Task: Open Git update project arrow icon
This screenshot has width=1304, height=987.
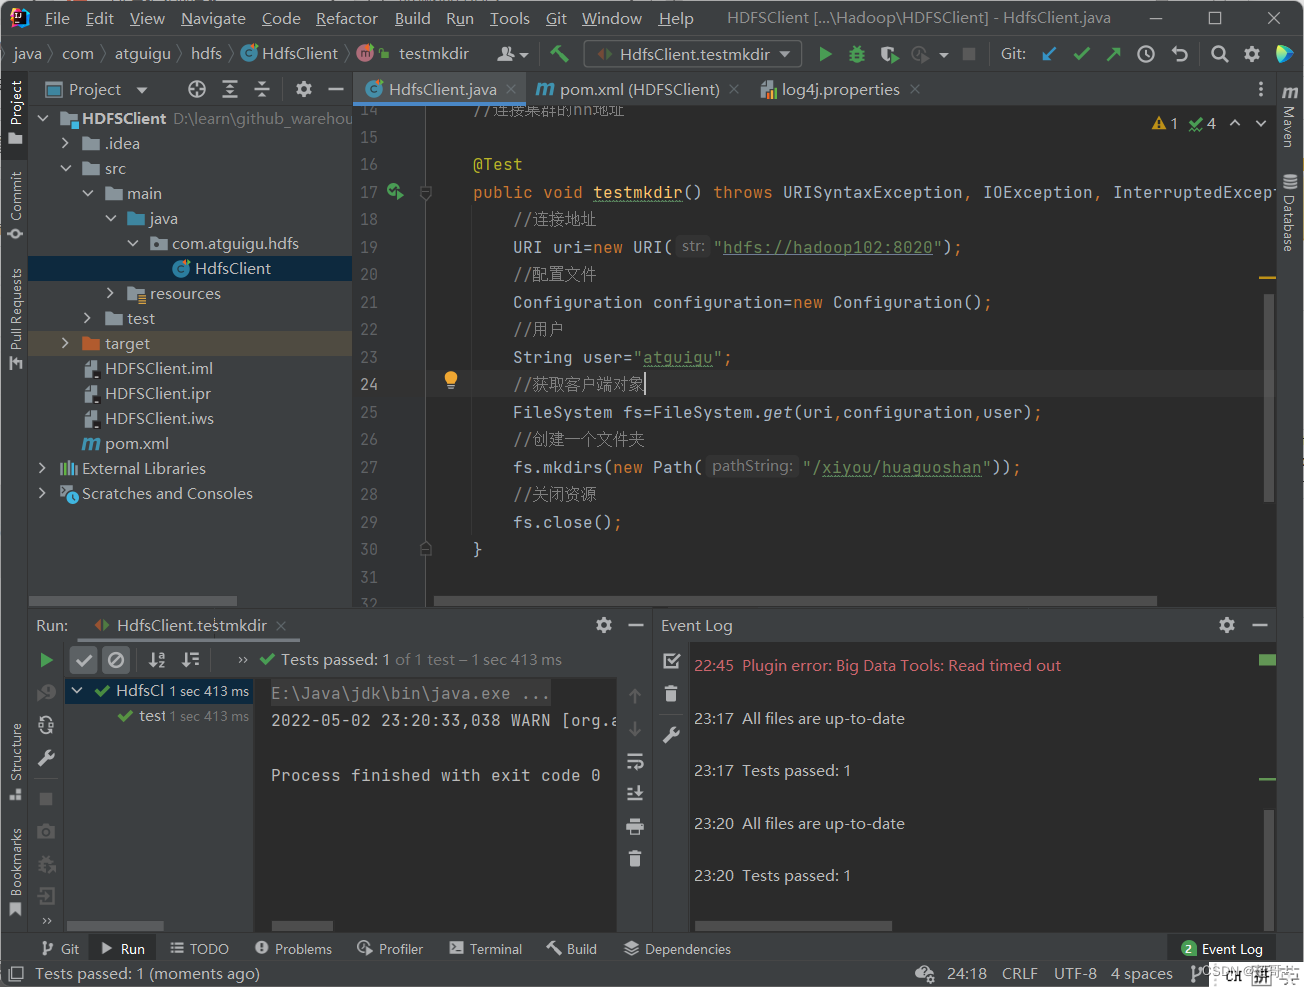Action: tap(1049, 54)
